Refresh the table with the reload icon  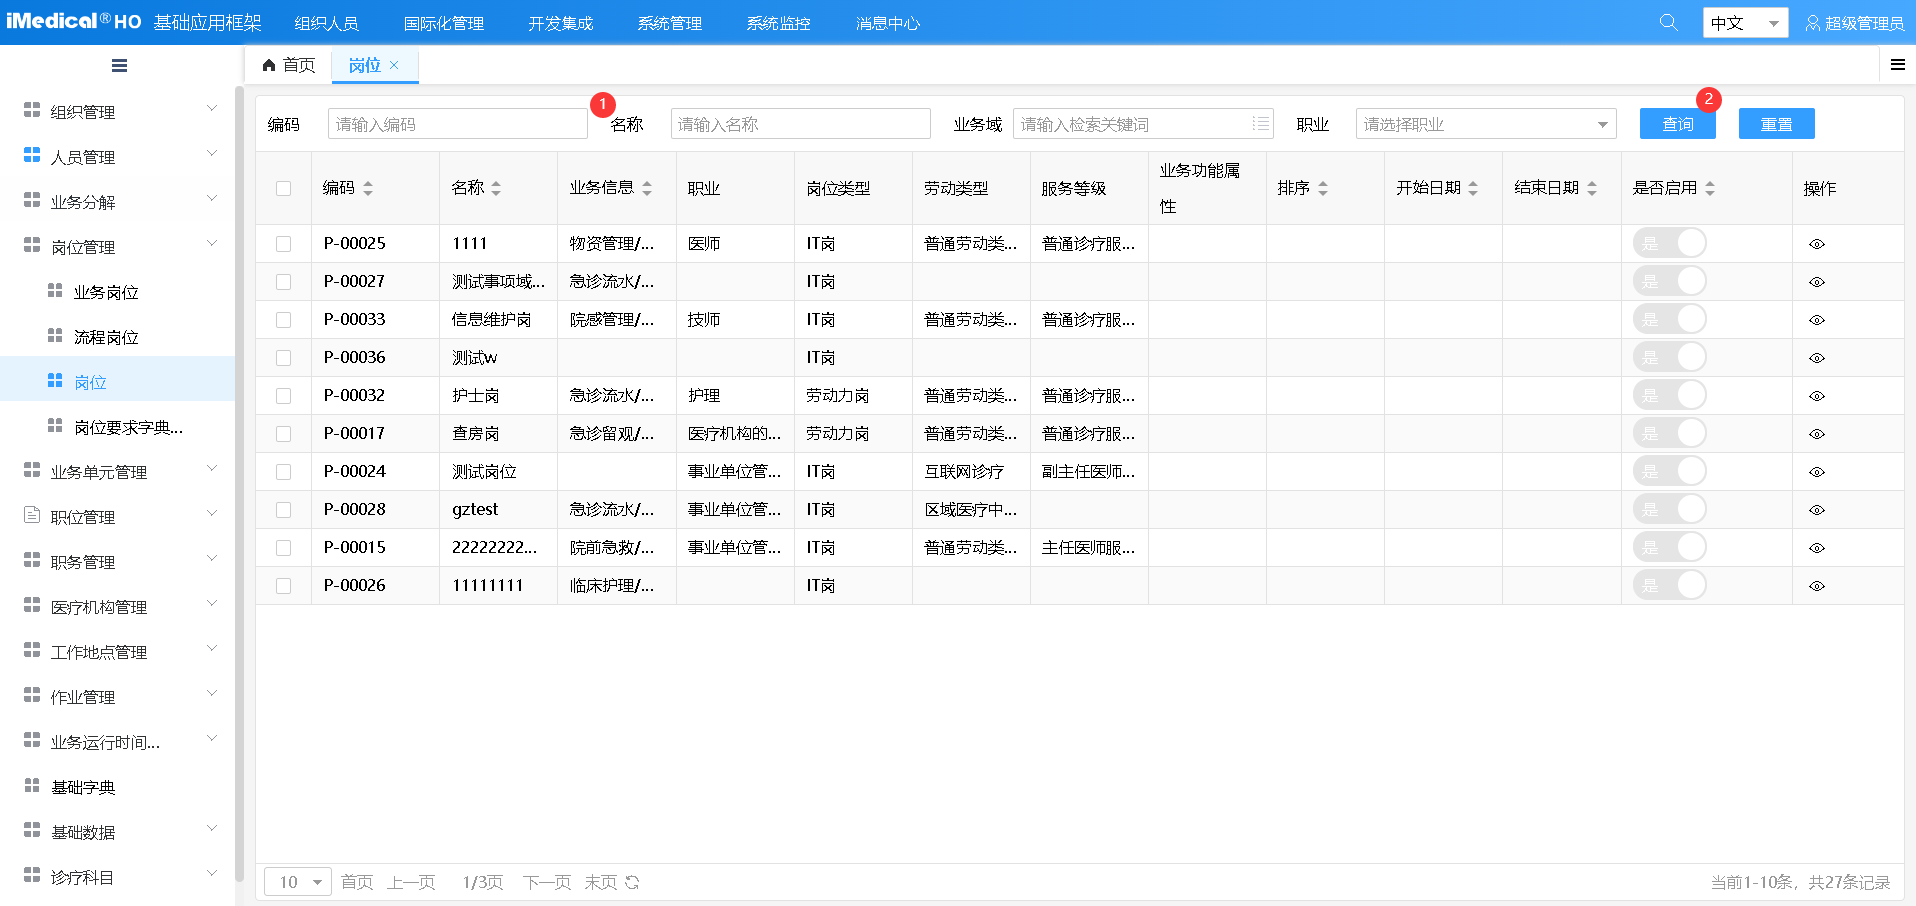click(x=632, y=882)
